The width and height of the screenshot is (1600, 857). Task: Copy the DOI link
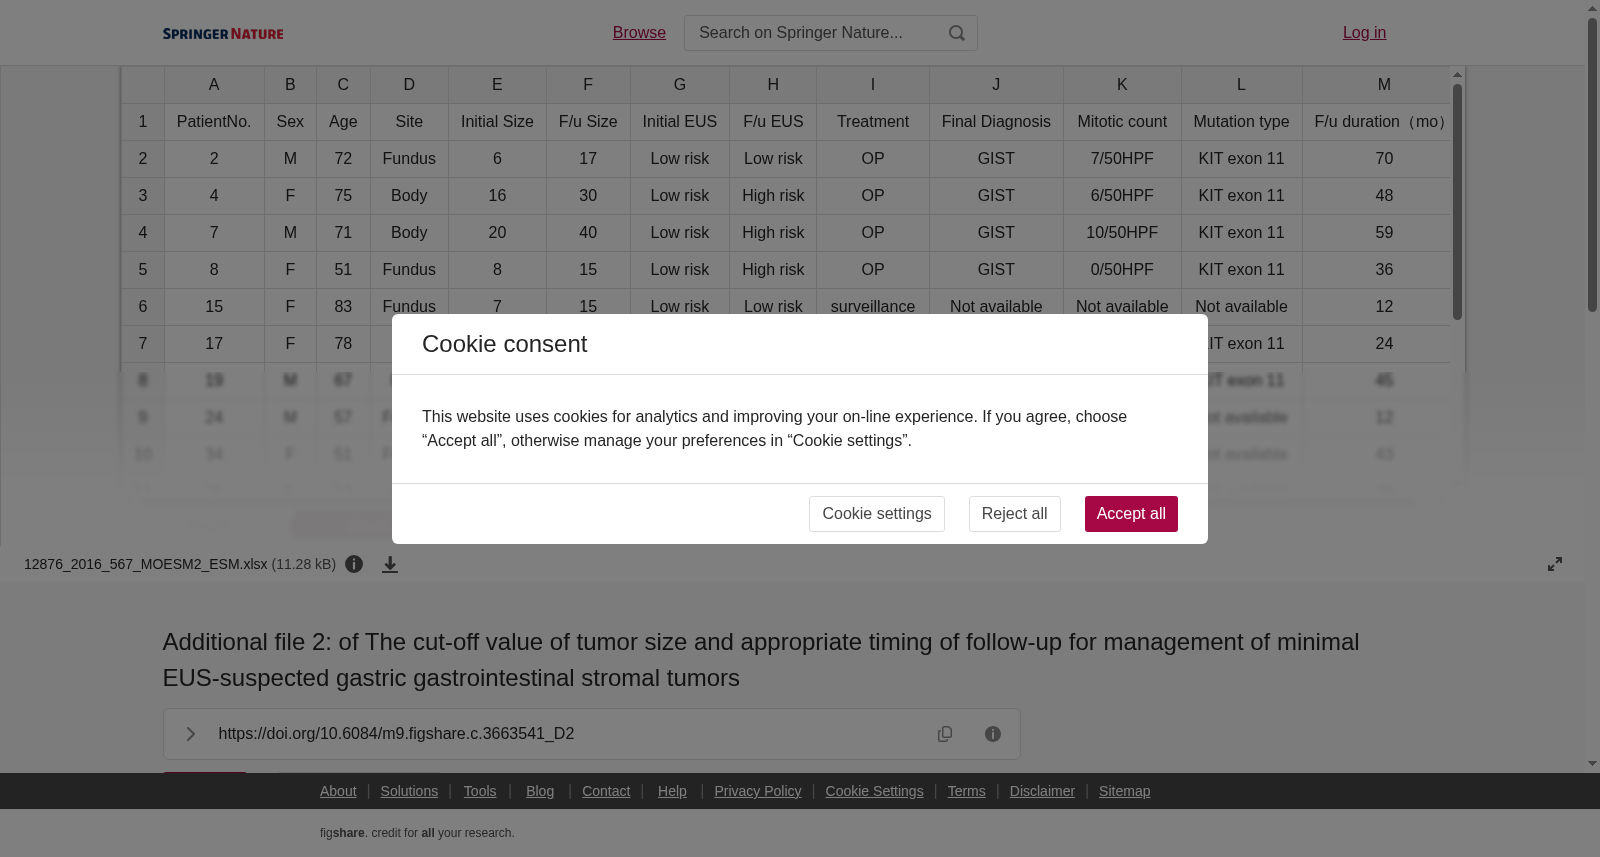coord(945,734)
